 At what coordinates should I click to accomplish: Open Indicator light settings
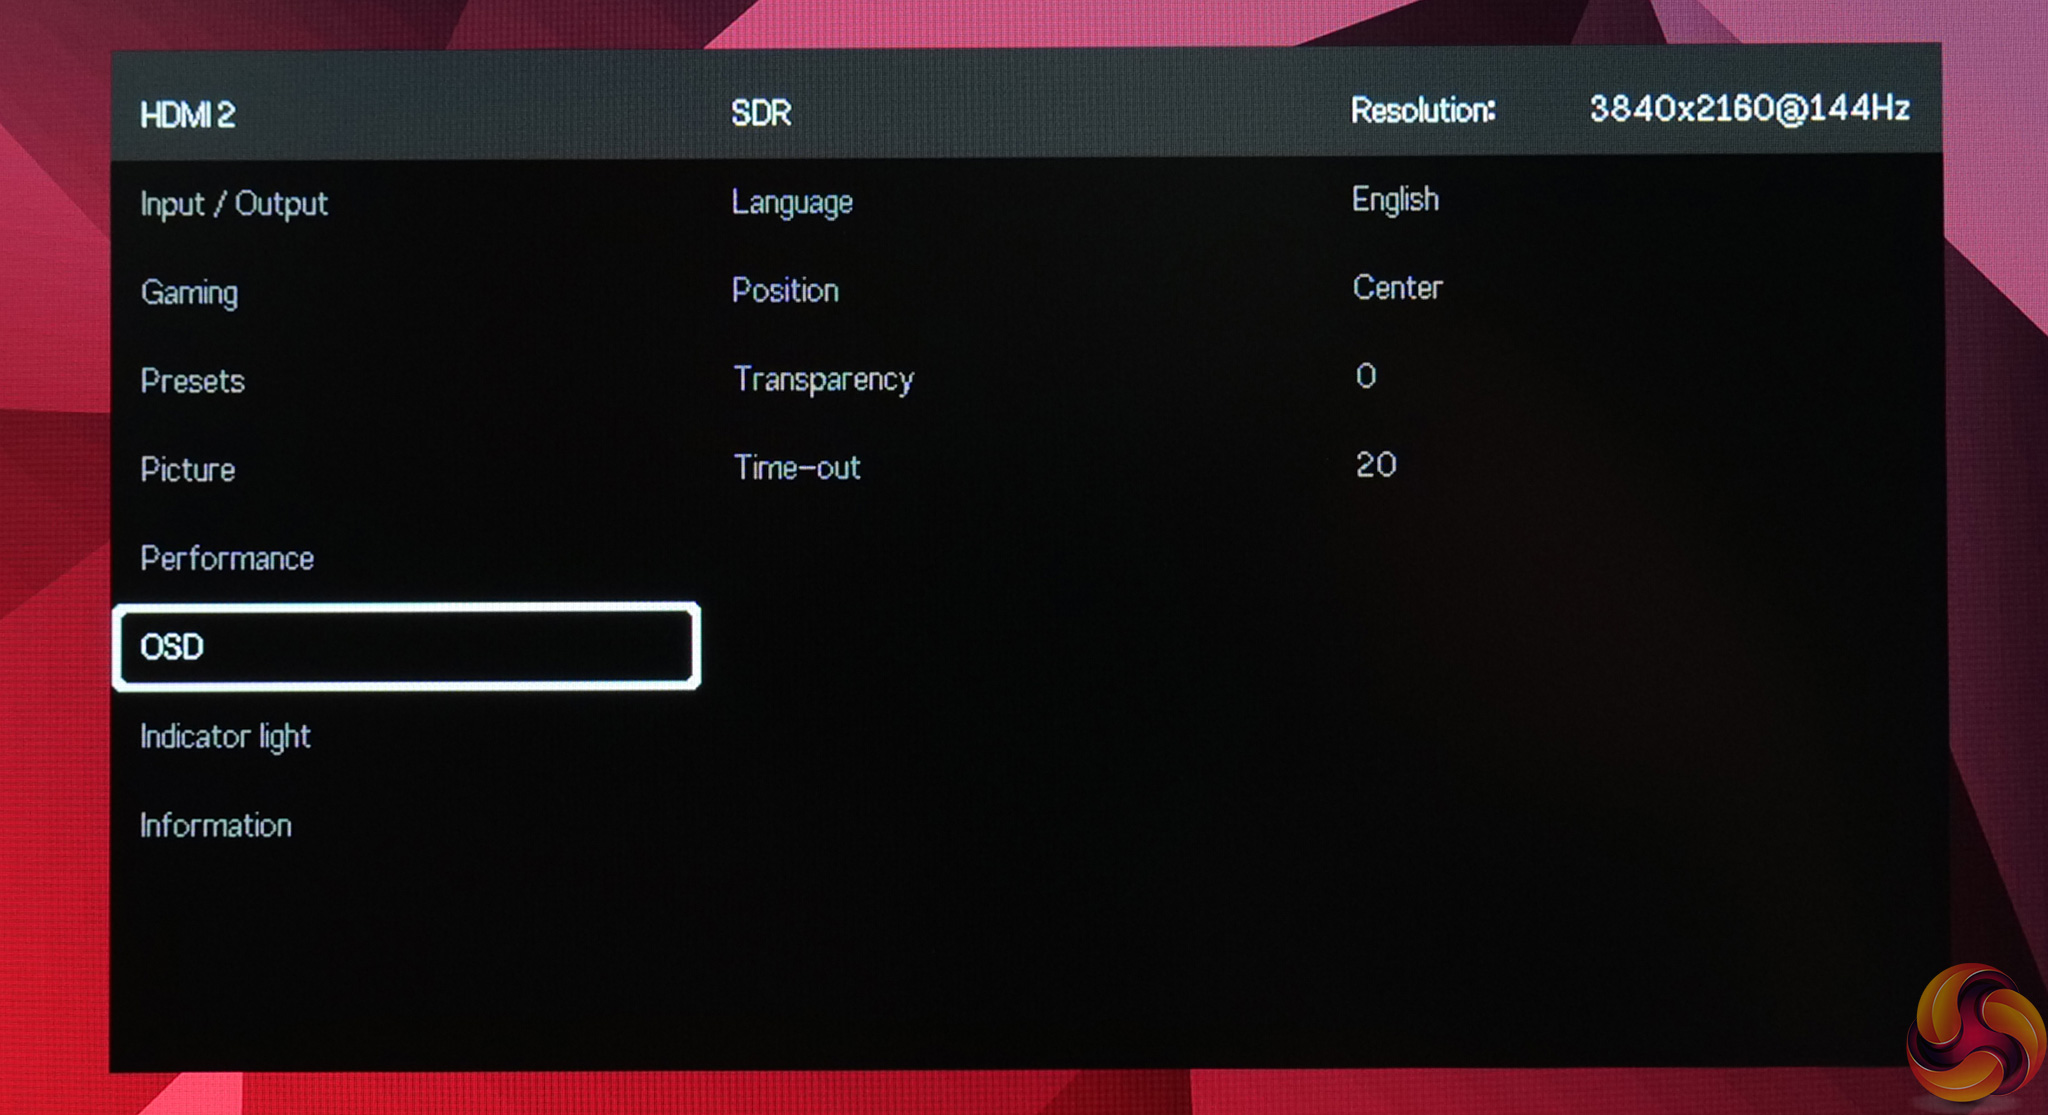point(225,737)
